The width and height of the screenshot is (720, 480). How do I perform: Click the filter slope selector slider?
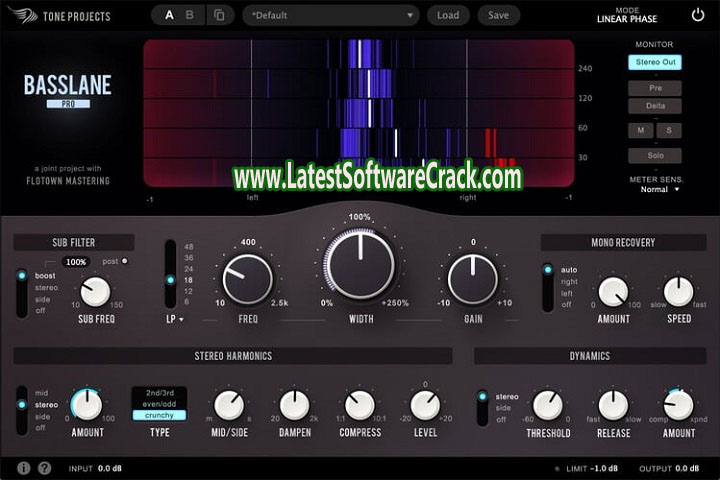pos(170,274)
